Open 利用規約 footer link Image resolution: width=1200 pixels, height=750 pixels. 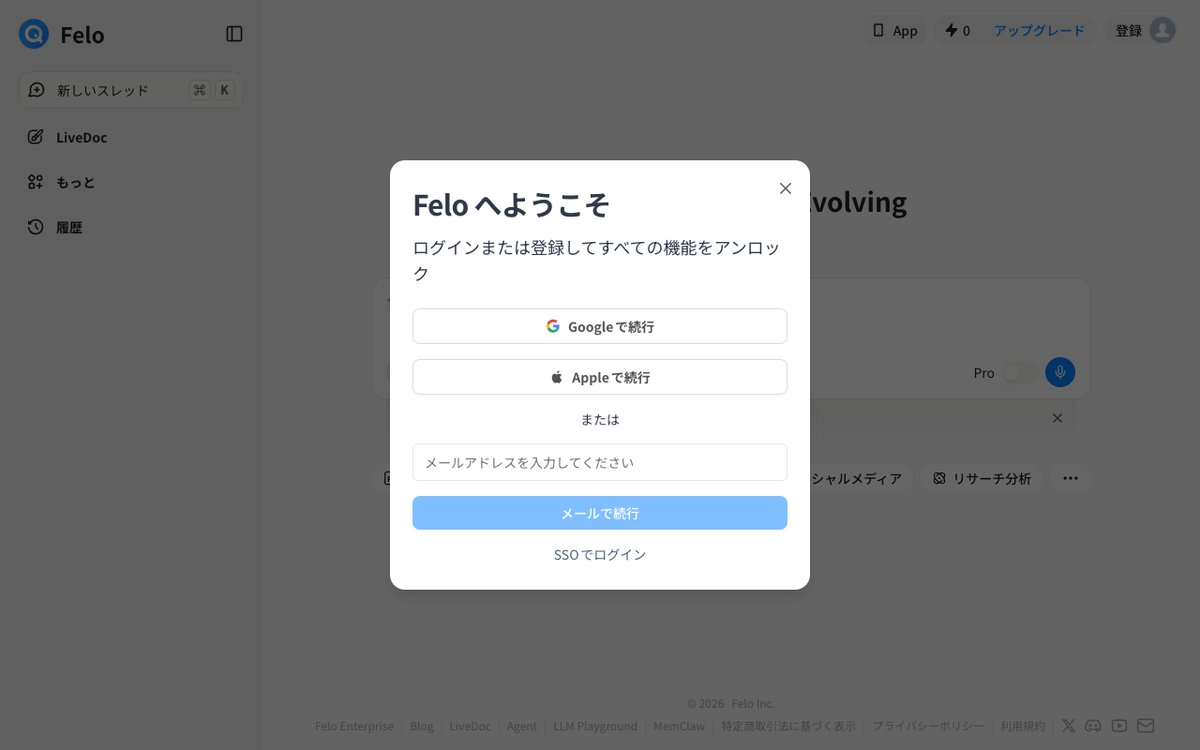coord(1022,726)
